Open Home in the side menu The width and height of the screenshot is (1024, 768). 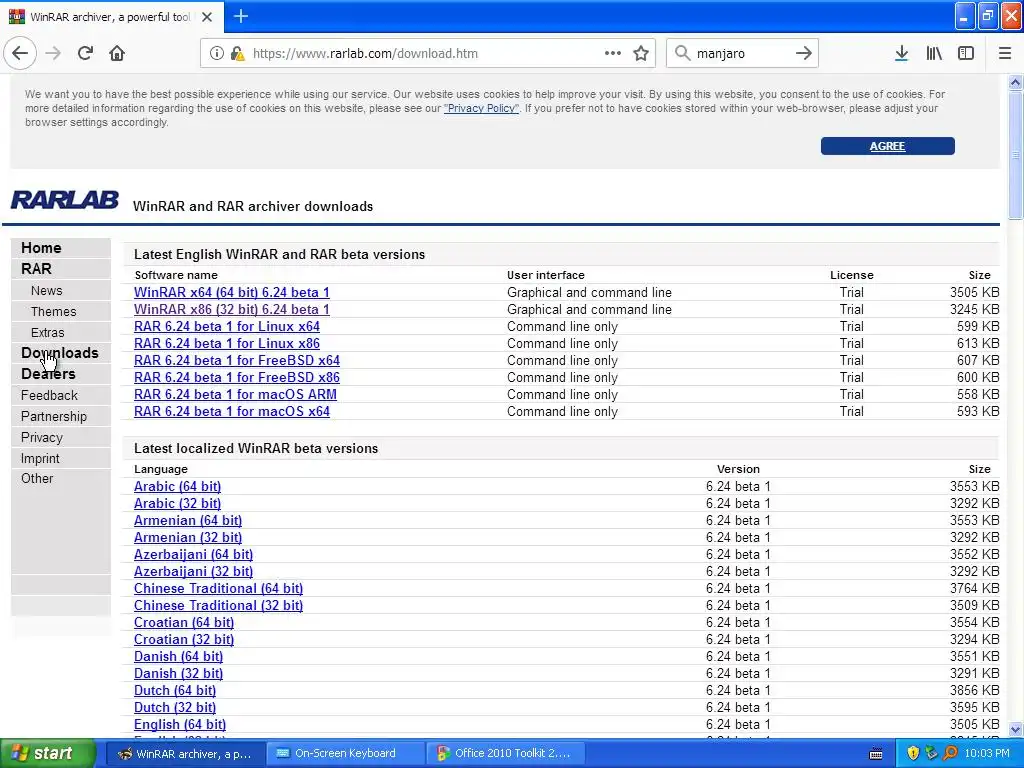click(x=41, y=248)
